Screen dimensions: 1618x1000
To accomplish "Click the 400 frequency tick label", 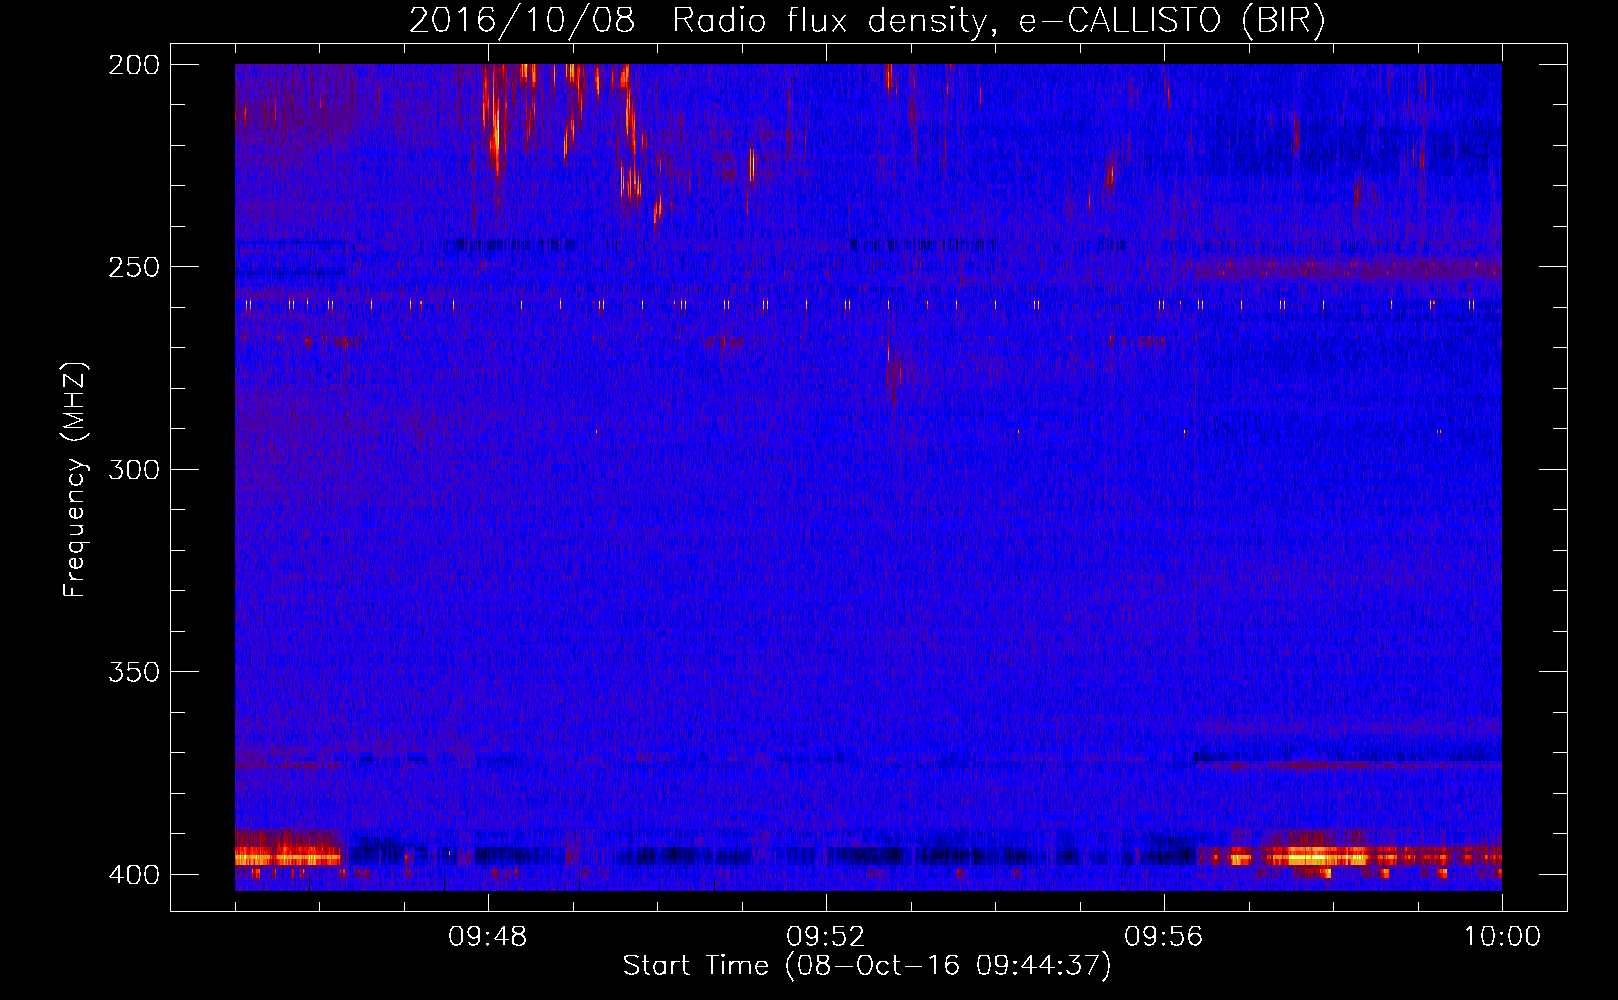I will click(x=133, y=875).
